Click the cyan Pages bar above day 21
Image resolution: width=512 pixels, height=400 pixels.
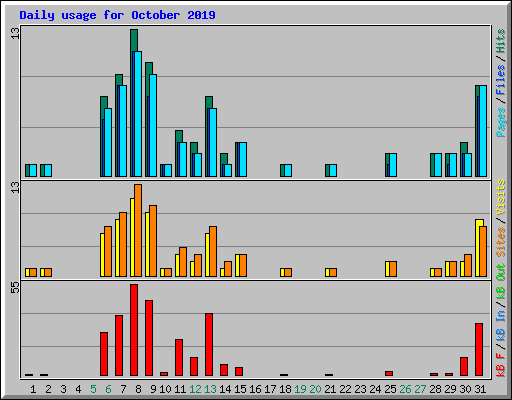[x=333, y=170]
